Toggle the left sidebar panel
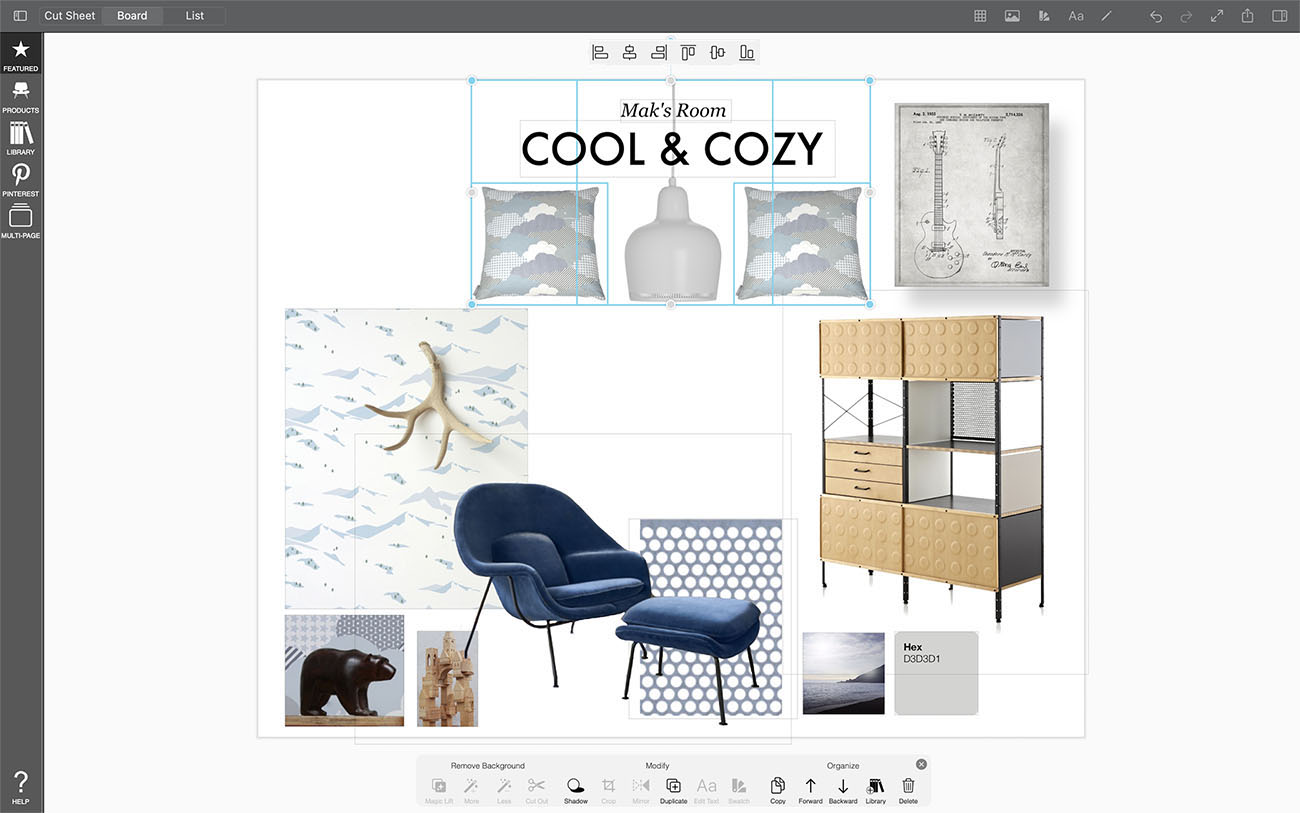The width and height of the screenshot is (1300, 813). coord(20,16)
